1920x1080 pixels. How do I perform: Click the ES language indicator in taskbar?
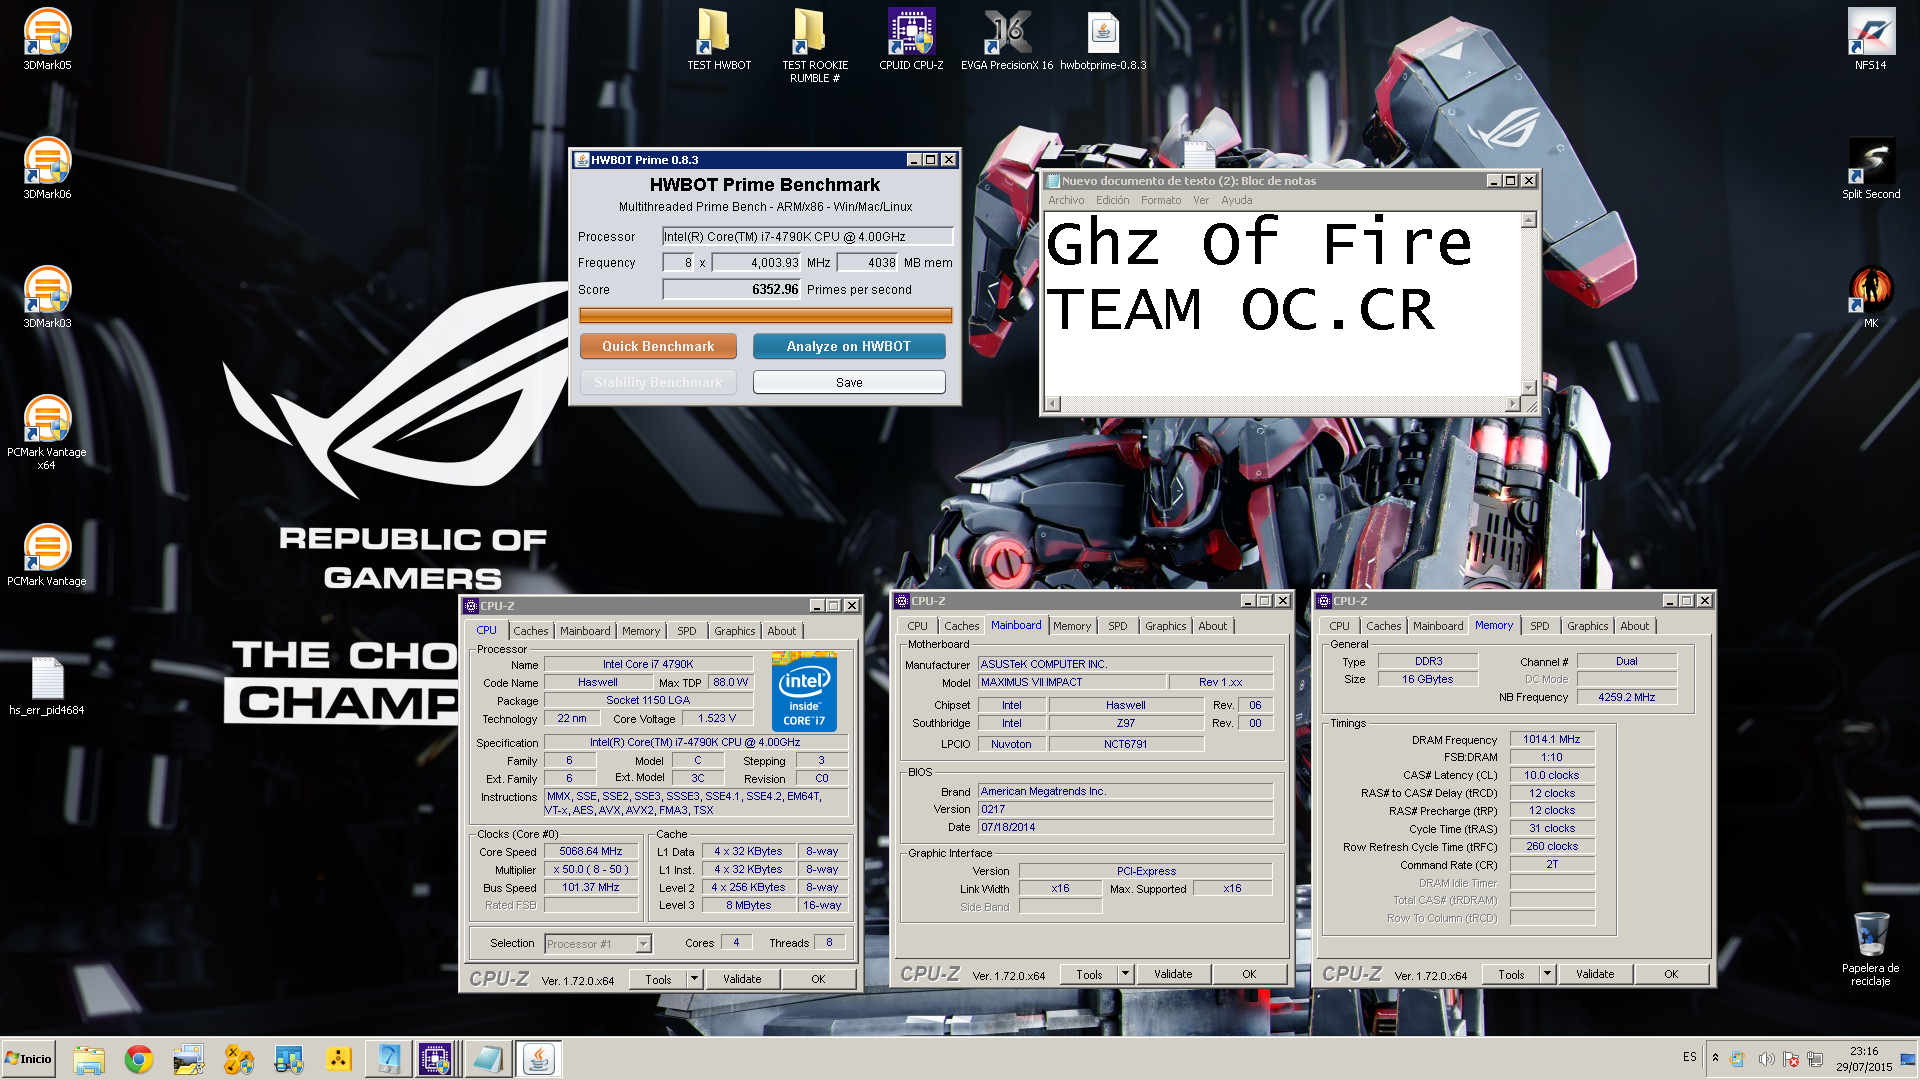point(1689,1057)
